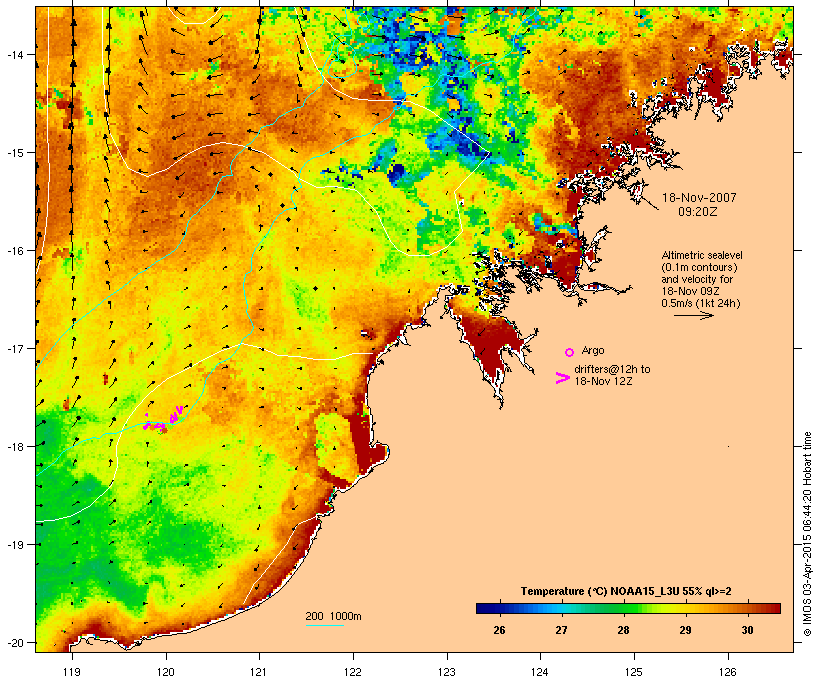Click the dark blue end of color bar
The image size is (820, 680).
(x=482, y=608)
